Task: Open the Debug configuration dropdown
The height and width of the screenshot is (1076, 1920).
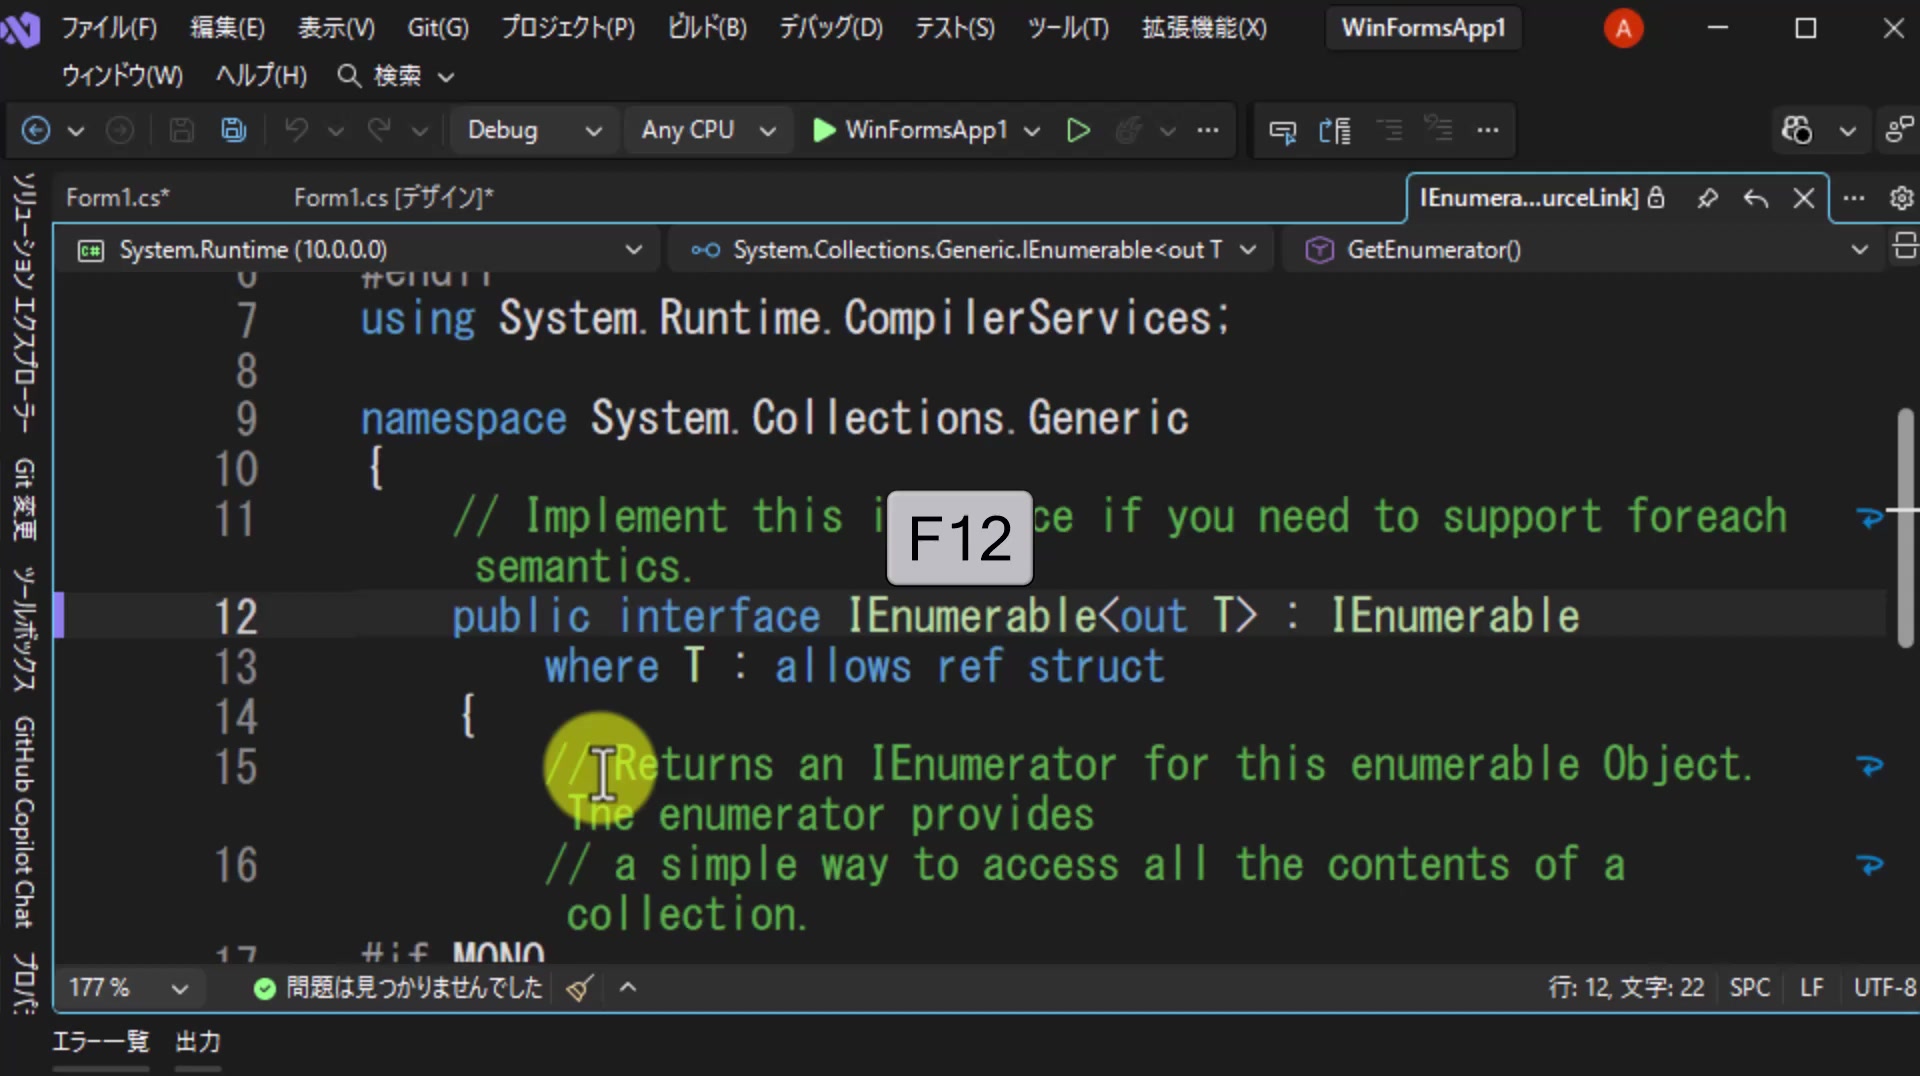Action: pos(534,130)
